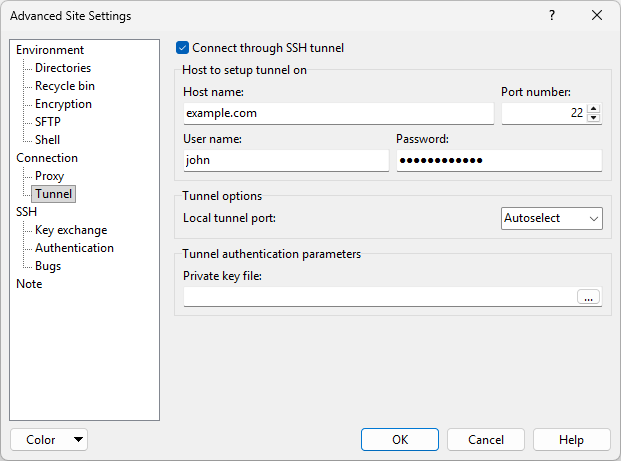Open the Local tunnel port dropdown
621x461 pixels.
[552, 218]
